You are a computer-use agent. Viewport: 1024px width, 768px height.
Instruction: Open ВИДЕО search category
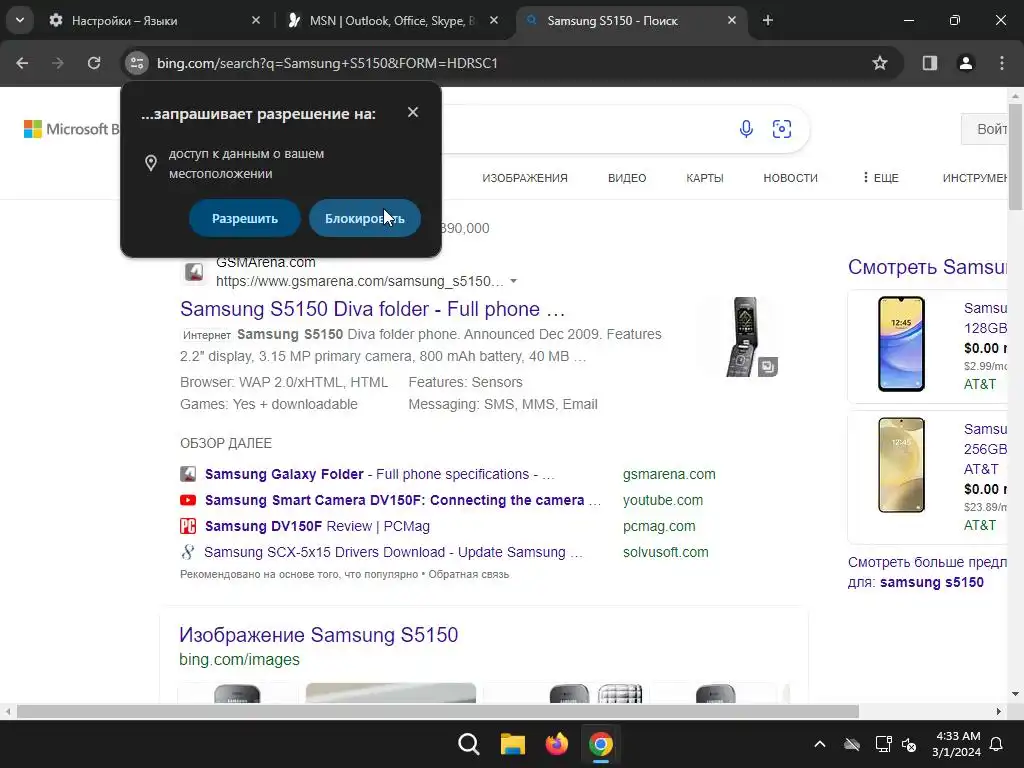point(627,178)
